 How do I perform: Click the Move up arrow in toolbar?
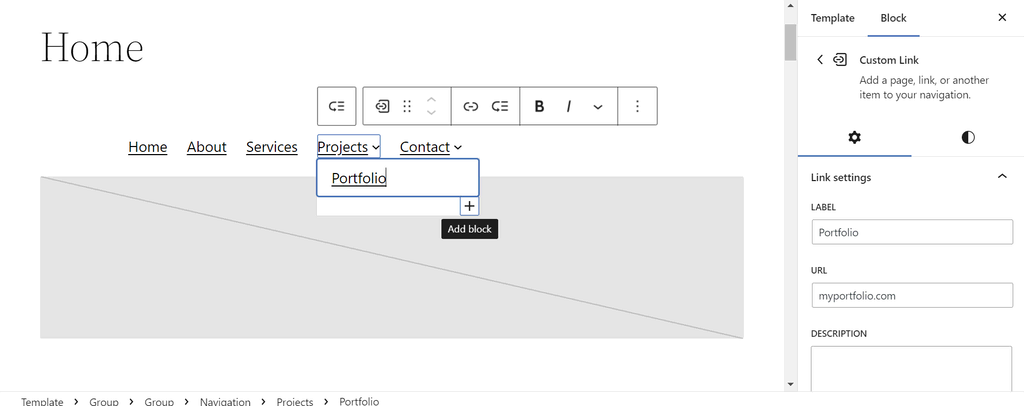431,99
